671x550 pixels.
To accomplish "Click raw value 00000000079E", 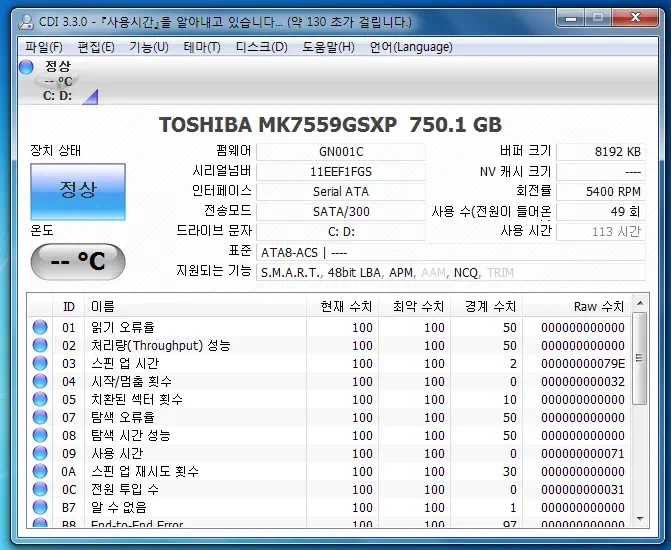I will point(582,363).
